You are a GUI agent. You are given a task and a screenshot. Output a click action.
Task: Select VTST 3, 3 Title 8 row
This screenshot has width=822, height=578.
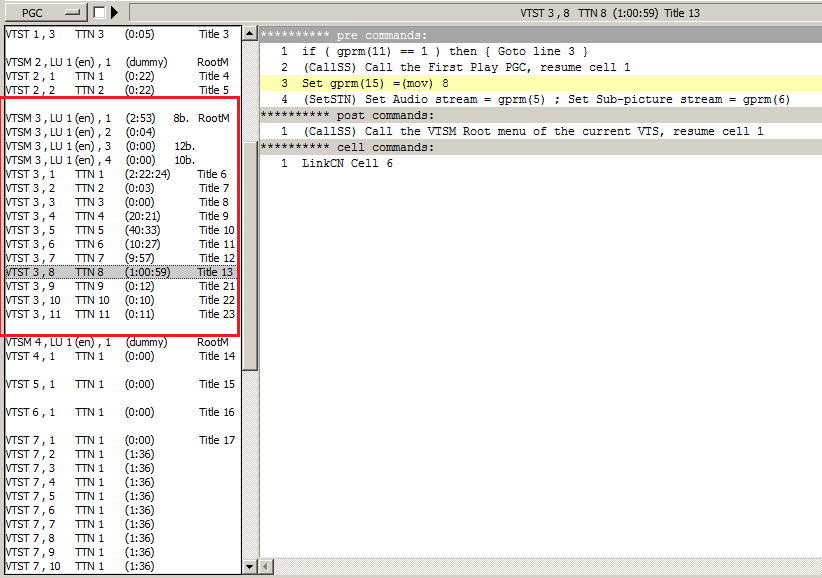[122, 202]
